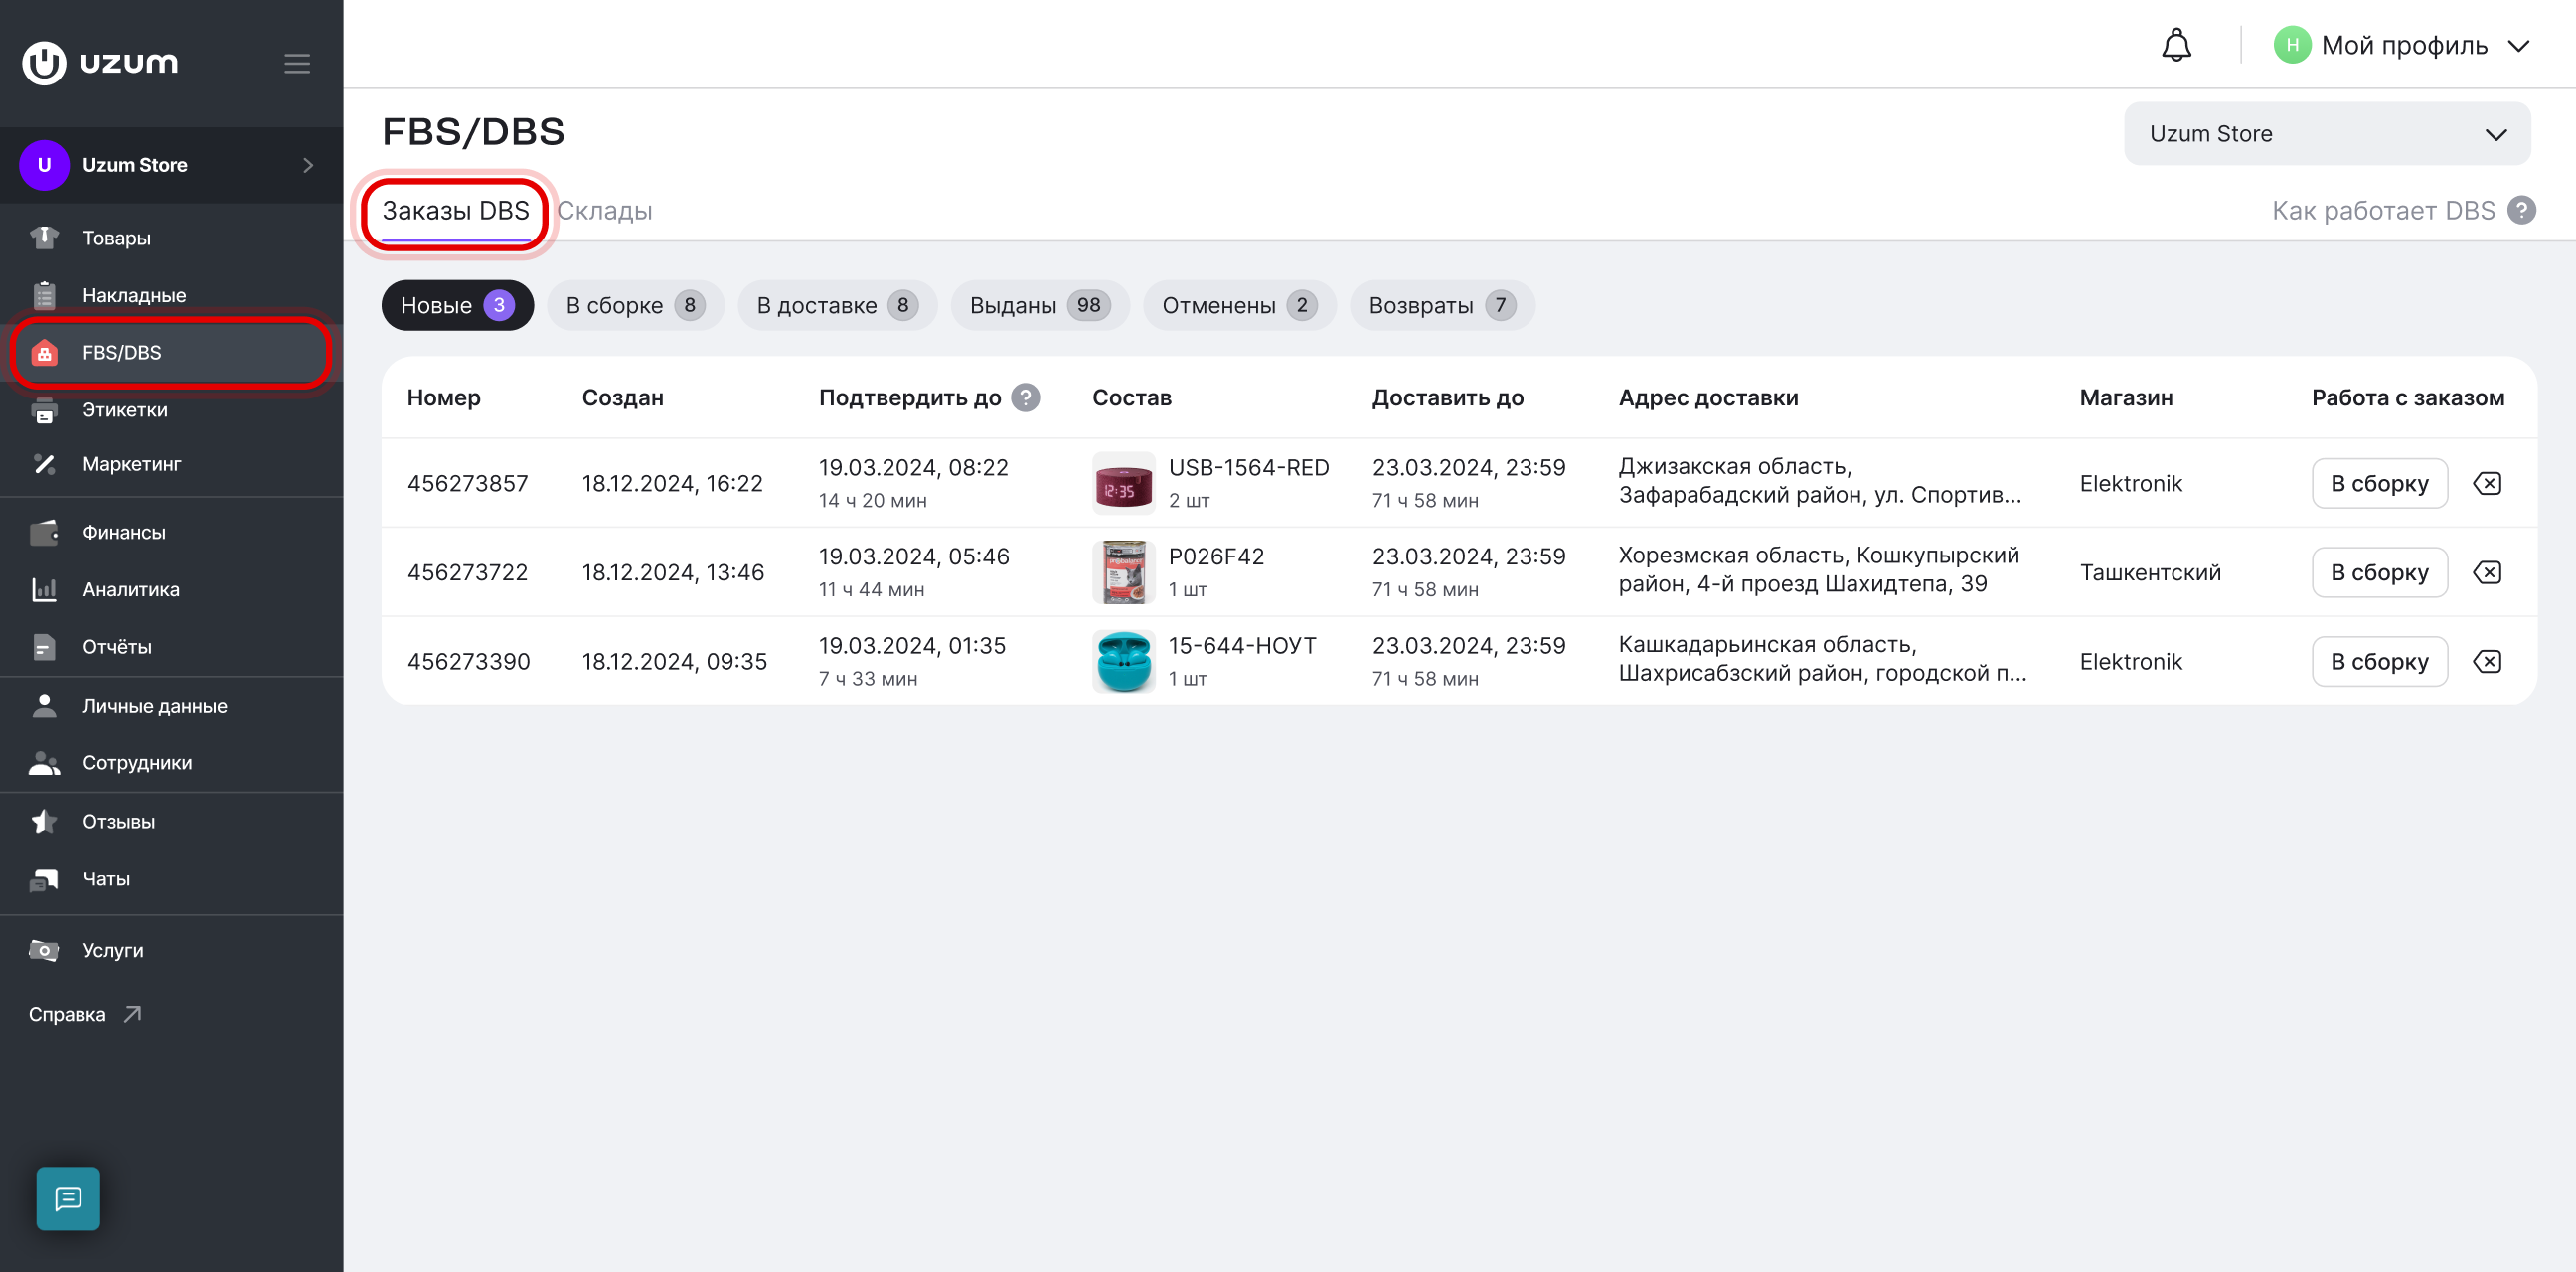The width and height of the screenshot is (2576, 1272).
Task: Open the notifications bell icon
Action: 2176,45
